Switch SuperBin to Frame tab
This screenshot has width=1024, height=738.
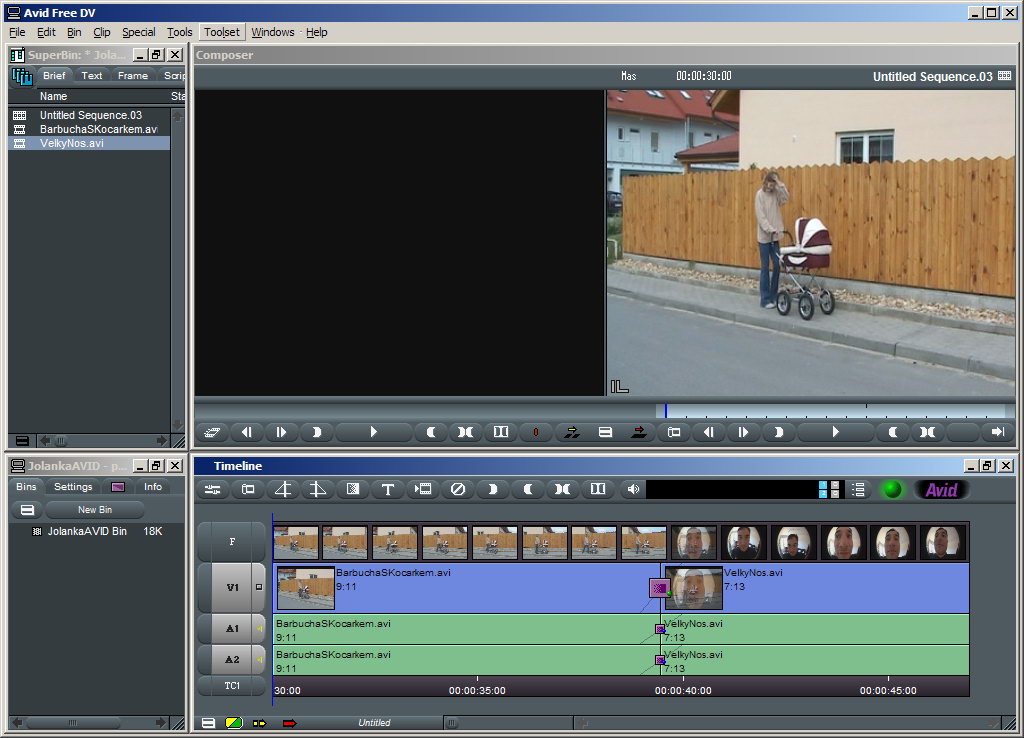(133, 76)
